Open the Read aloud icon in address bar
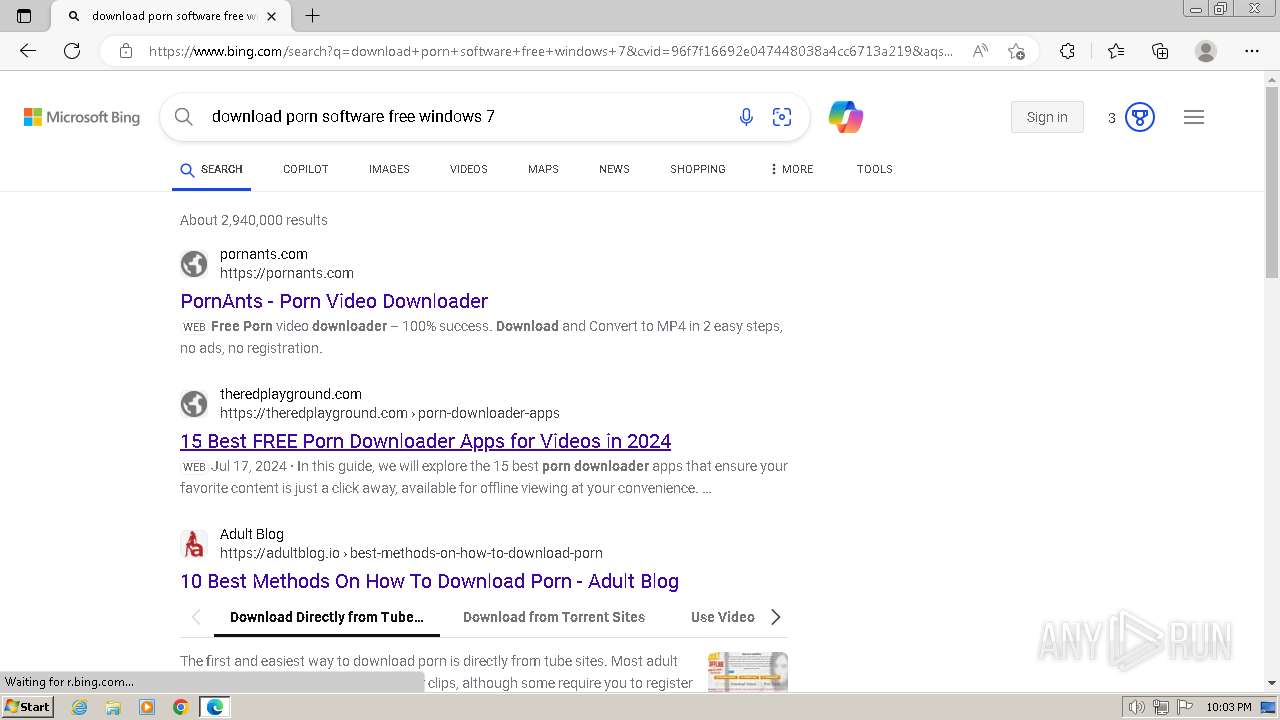This screenshot has height=720, width=1280. (980, 51)
